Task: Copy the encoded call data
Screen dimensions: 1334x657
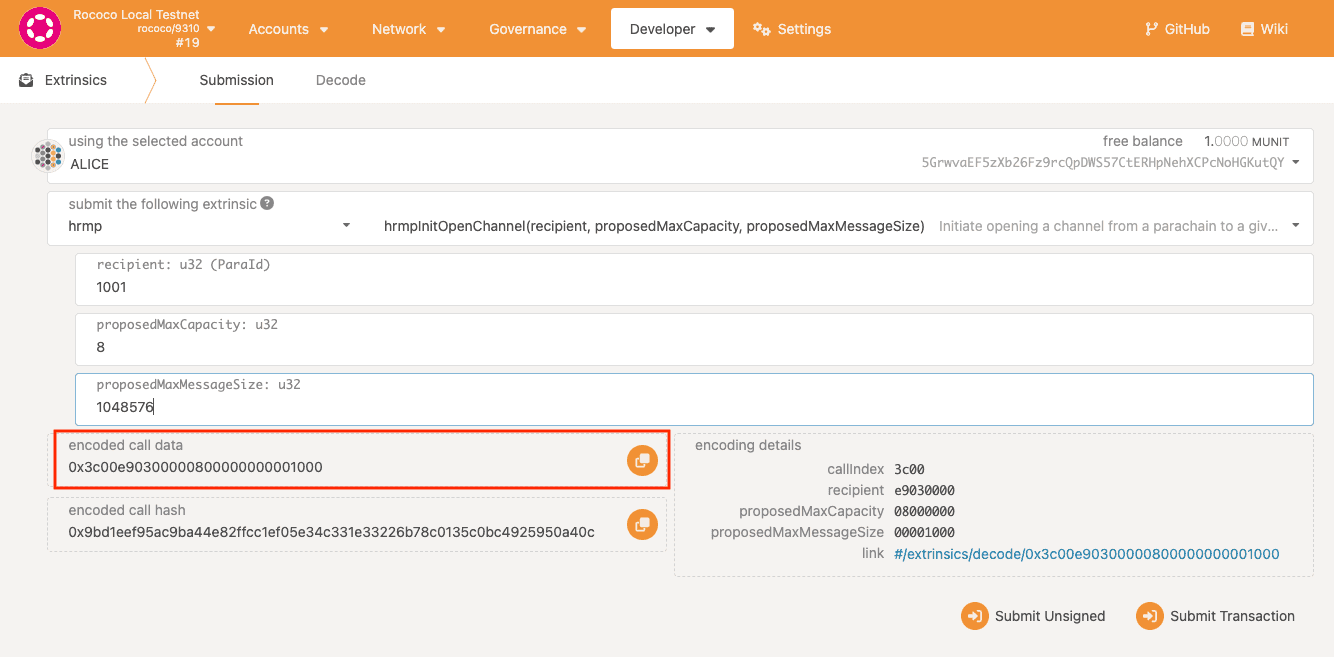Action: coord(643,460)
